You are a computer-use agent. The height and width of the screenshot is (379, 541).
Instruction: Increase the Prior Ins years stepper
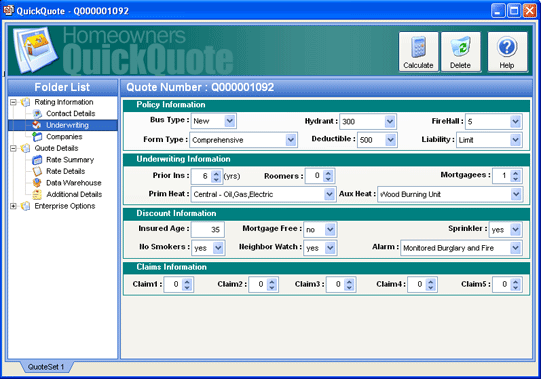216,174
